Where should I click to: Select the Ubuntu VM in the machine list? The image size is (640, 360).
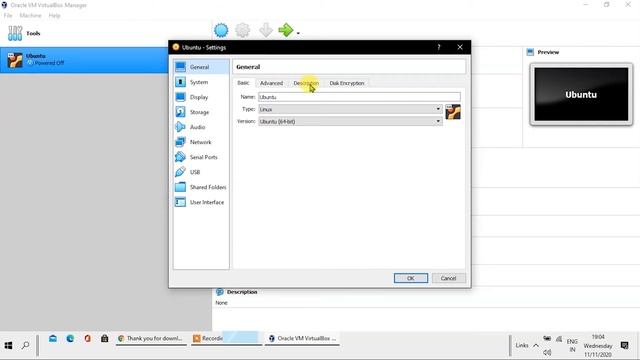tap(84, 60)
